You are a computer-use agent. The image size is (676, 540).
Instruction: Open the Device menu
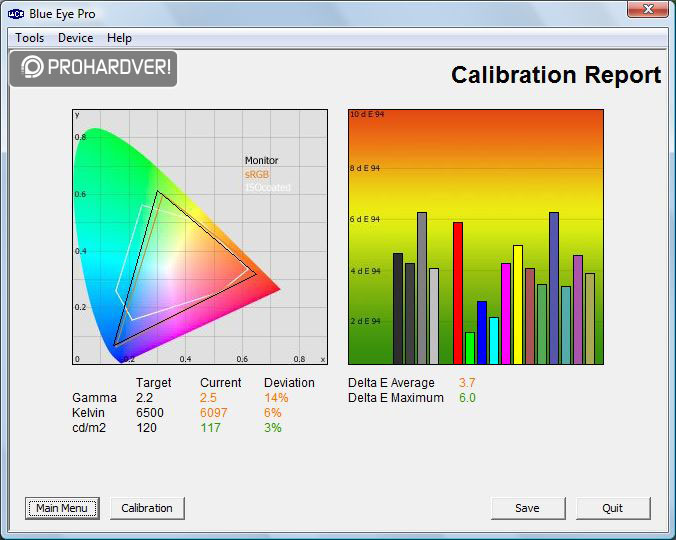pos(75,38)
